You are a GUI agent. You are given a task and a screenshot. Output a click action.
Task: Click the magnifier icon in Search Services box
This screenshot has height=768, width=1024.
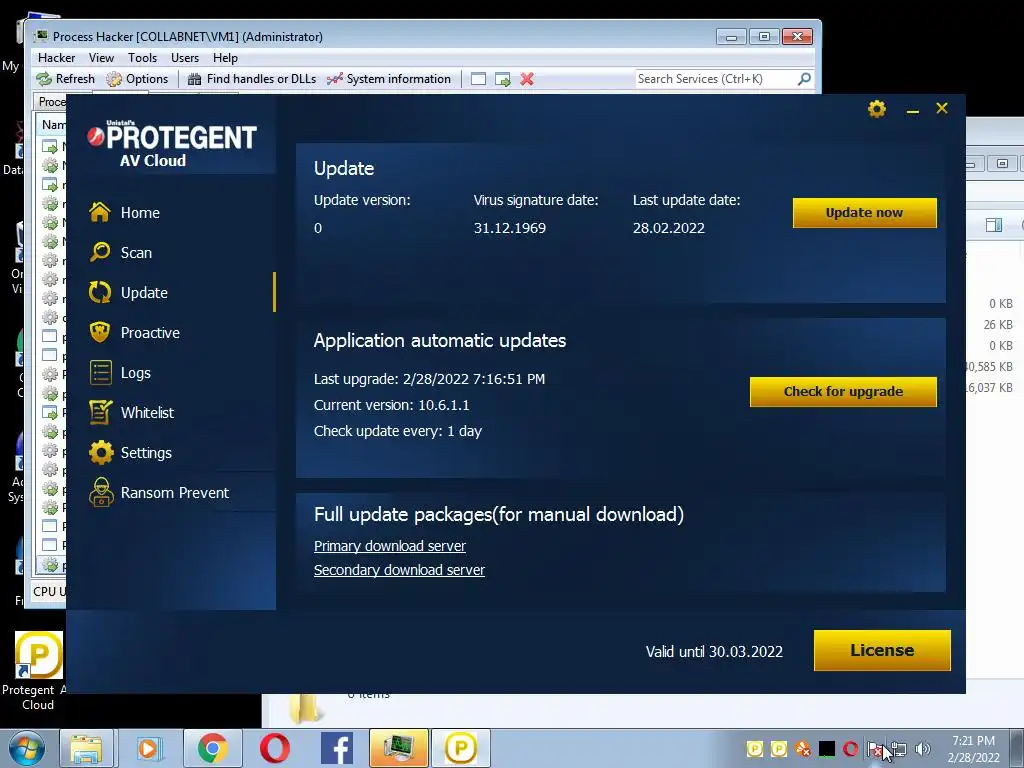click(x=804, y=79)
